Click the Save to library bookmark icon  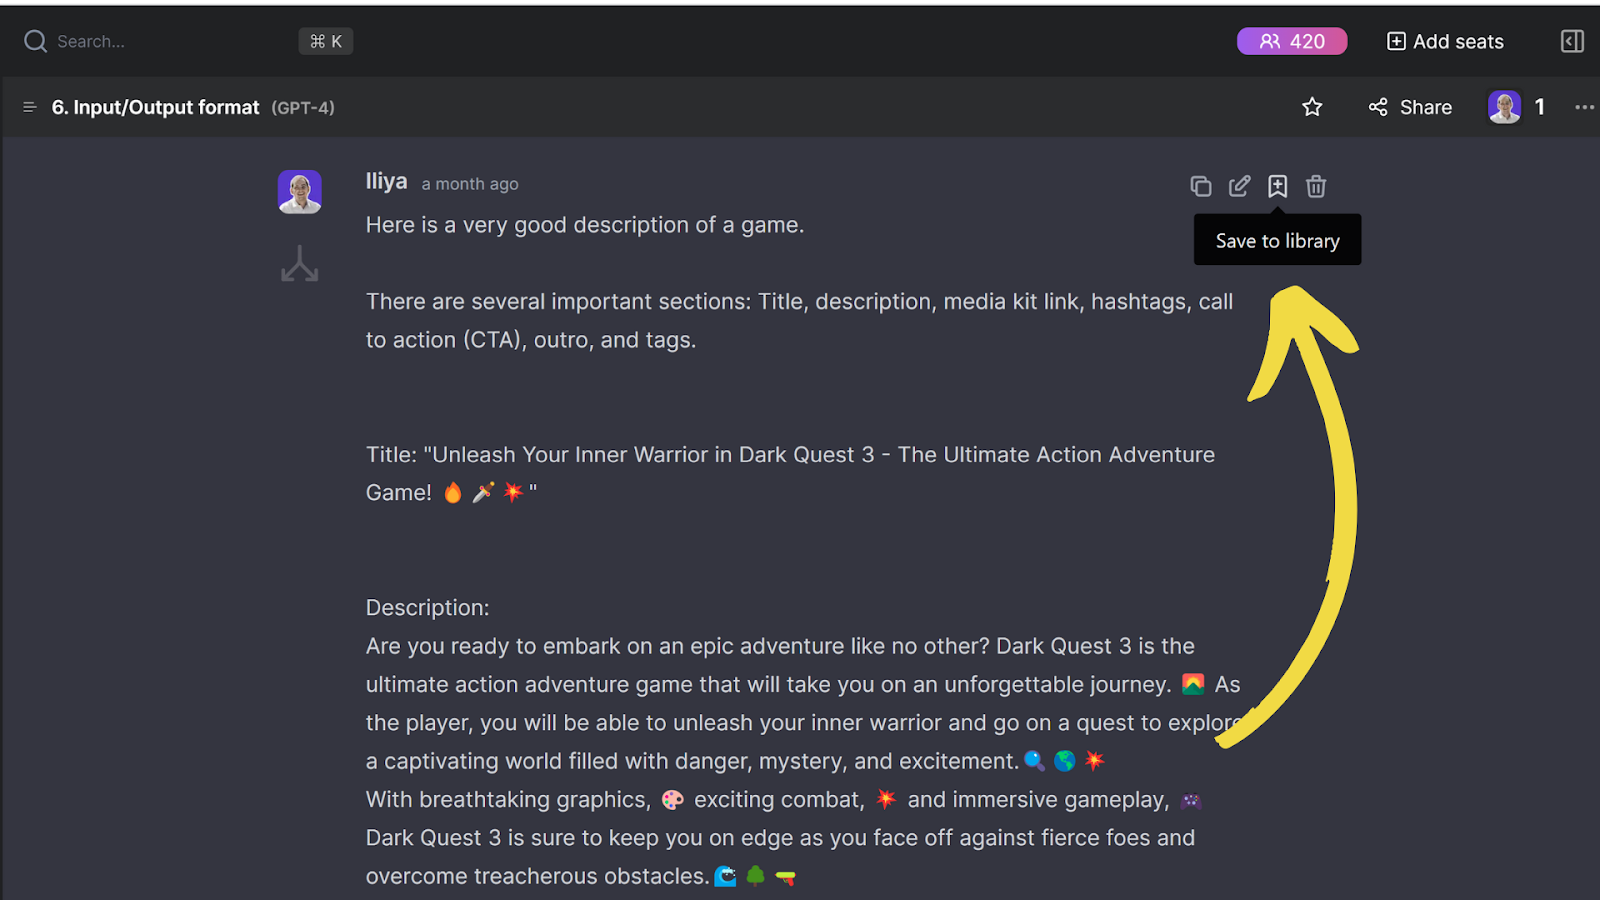[x=1277, y=186]
